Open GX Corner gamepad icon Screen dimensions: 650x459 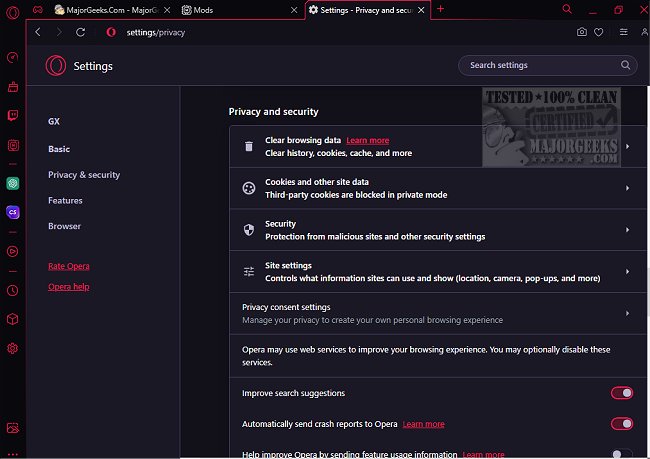[38, 10]
